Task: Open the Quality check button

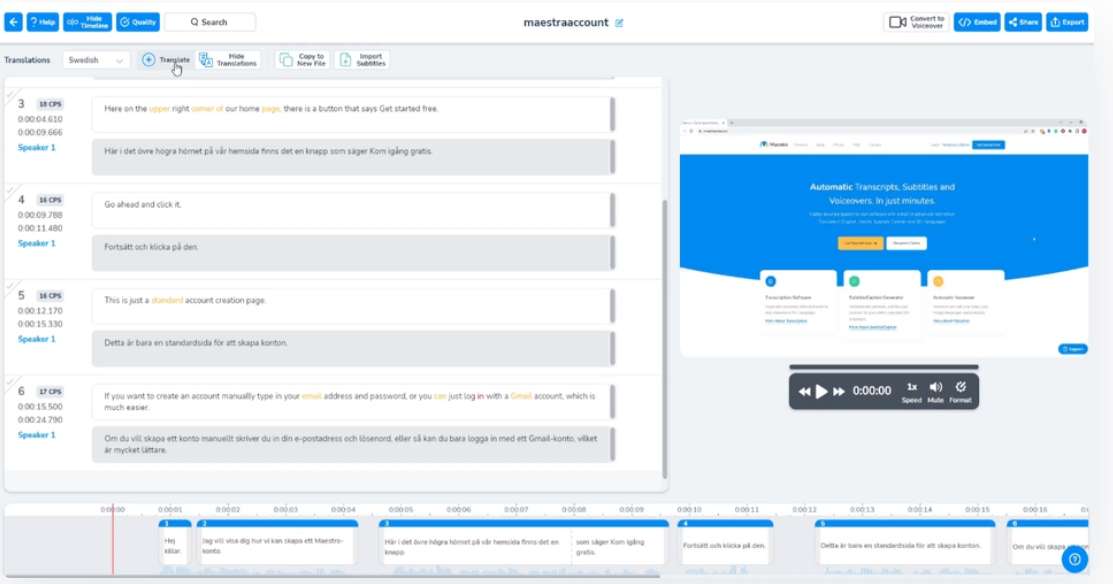Action: pyautogui.click(x=138, y=22)
